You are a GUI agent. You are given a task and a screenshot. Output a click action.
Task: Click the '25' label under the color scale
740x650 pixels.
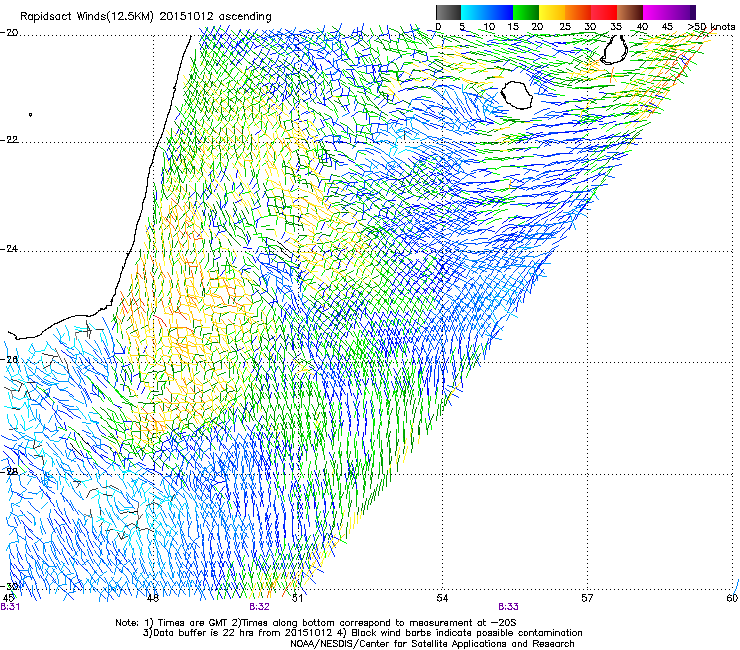[x=565, y=27]
